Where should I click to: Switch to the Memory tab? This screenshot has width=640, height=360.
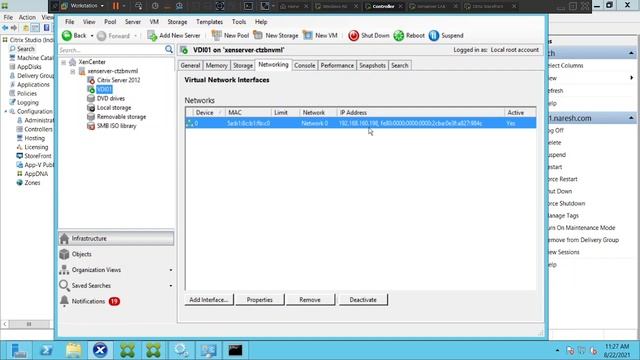click(216, 65)
